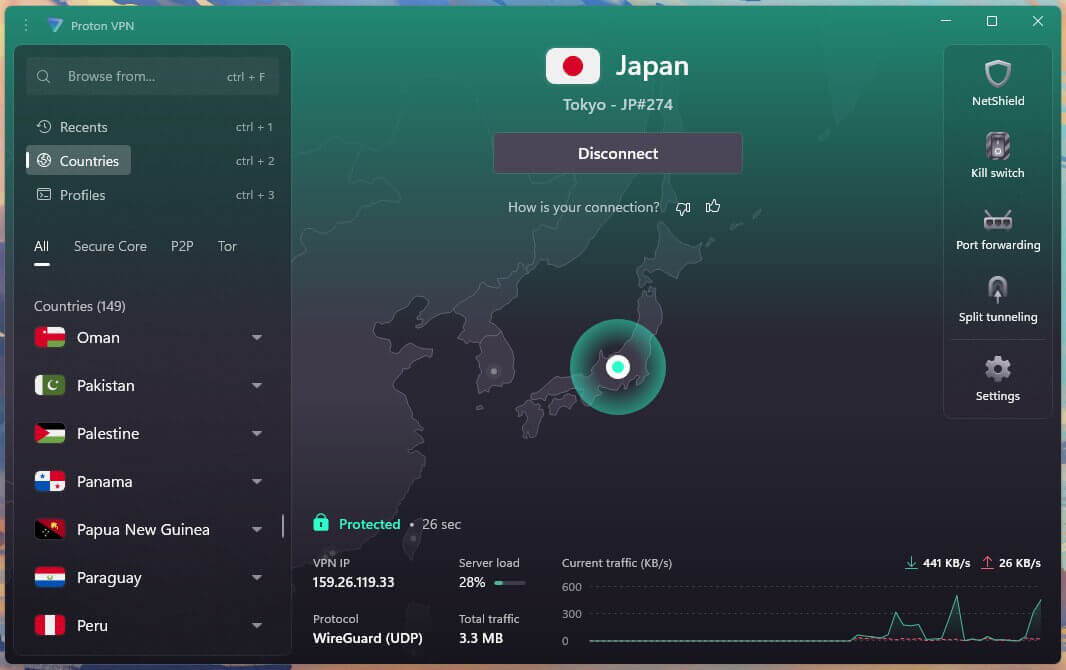Screen dimensions: 1066x670
Task: Switch to the P2P tab
Action: 182,246
